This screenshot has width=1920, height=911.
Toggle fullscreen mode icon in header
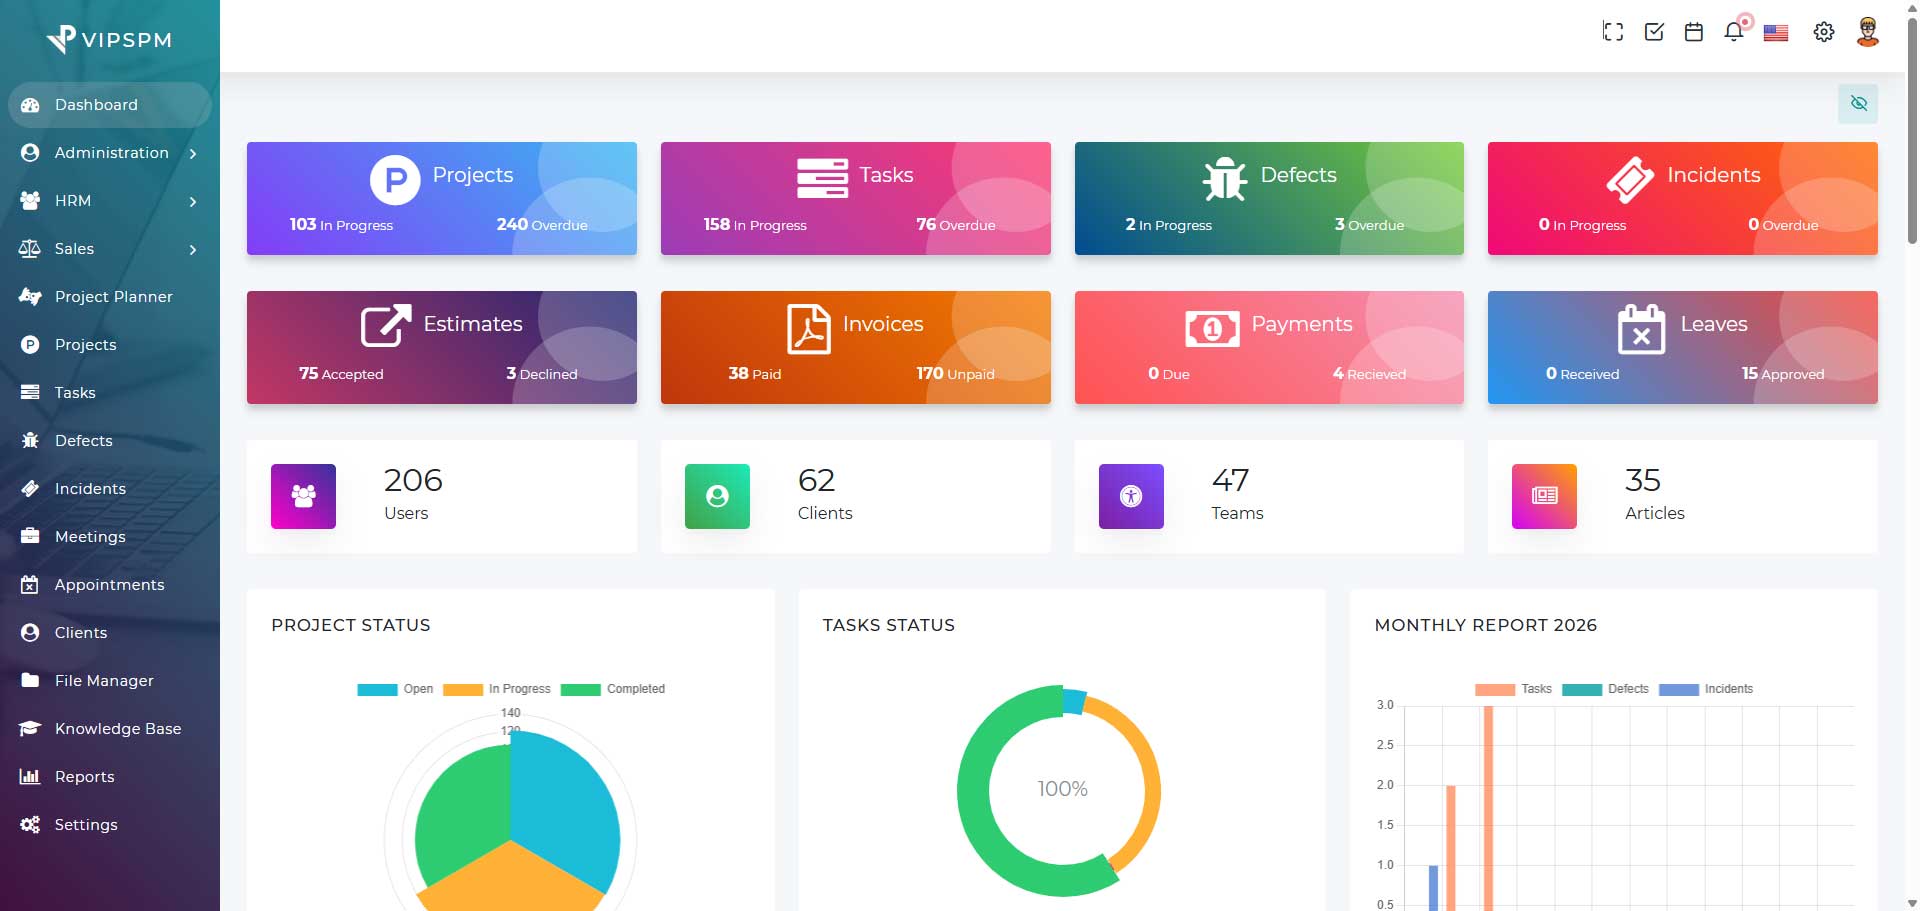point(1613,32)
